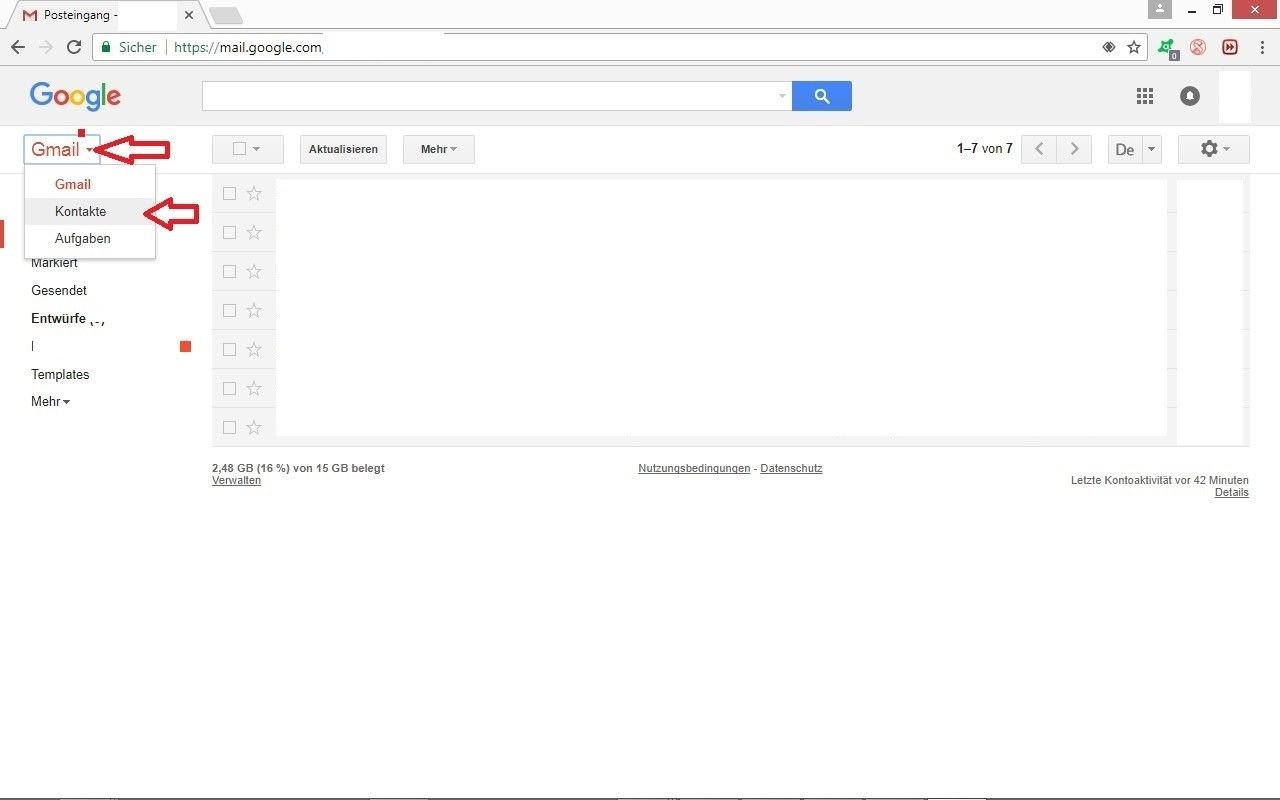Open the Gmail dropdown switcher
The image size is (1280, 800).
click(62, 149)
